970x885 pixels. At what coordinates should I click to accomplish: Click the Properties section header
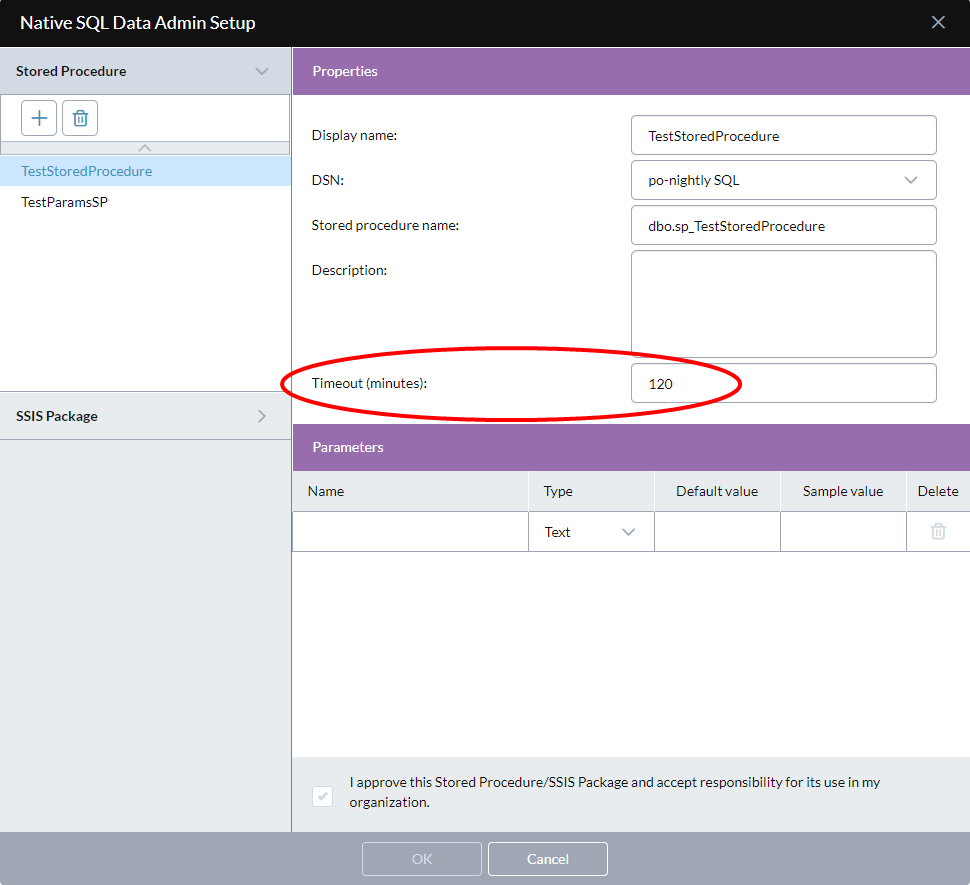click(631, 71)
